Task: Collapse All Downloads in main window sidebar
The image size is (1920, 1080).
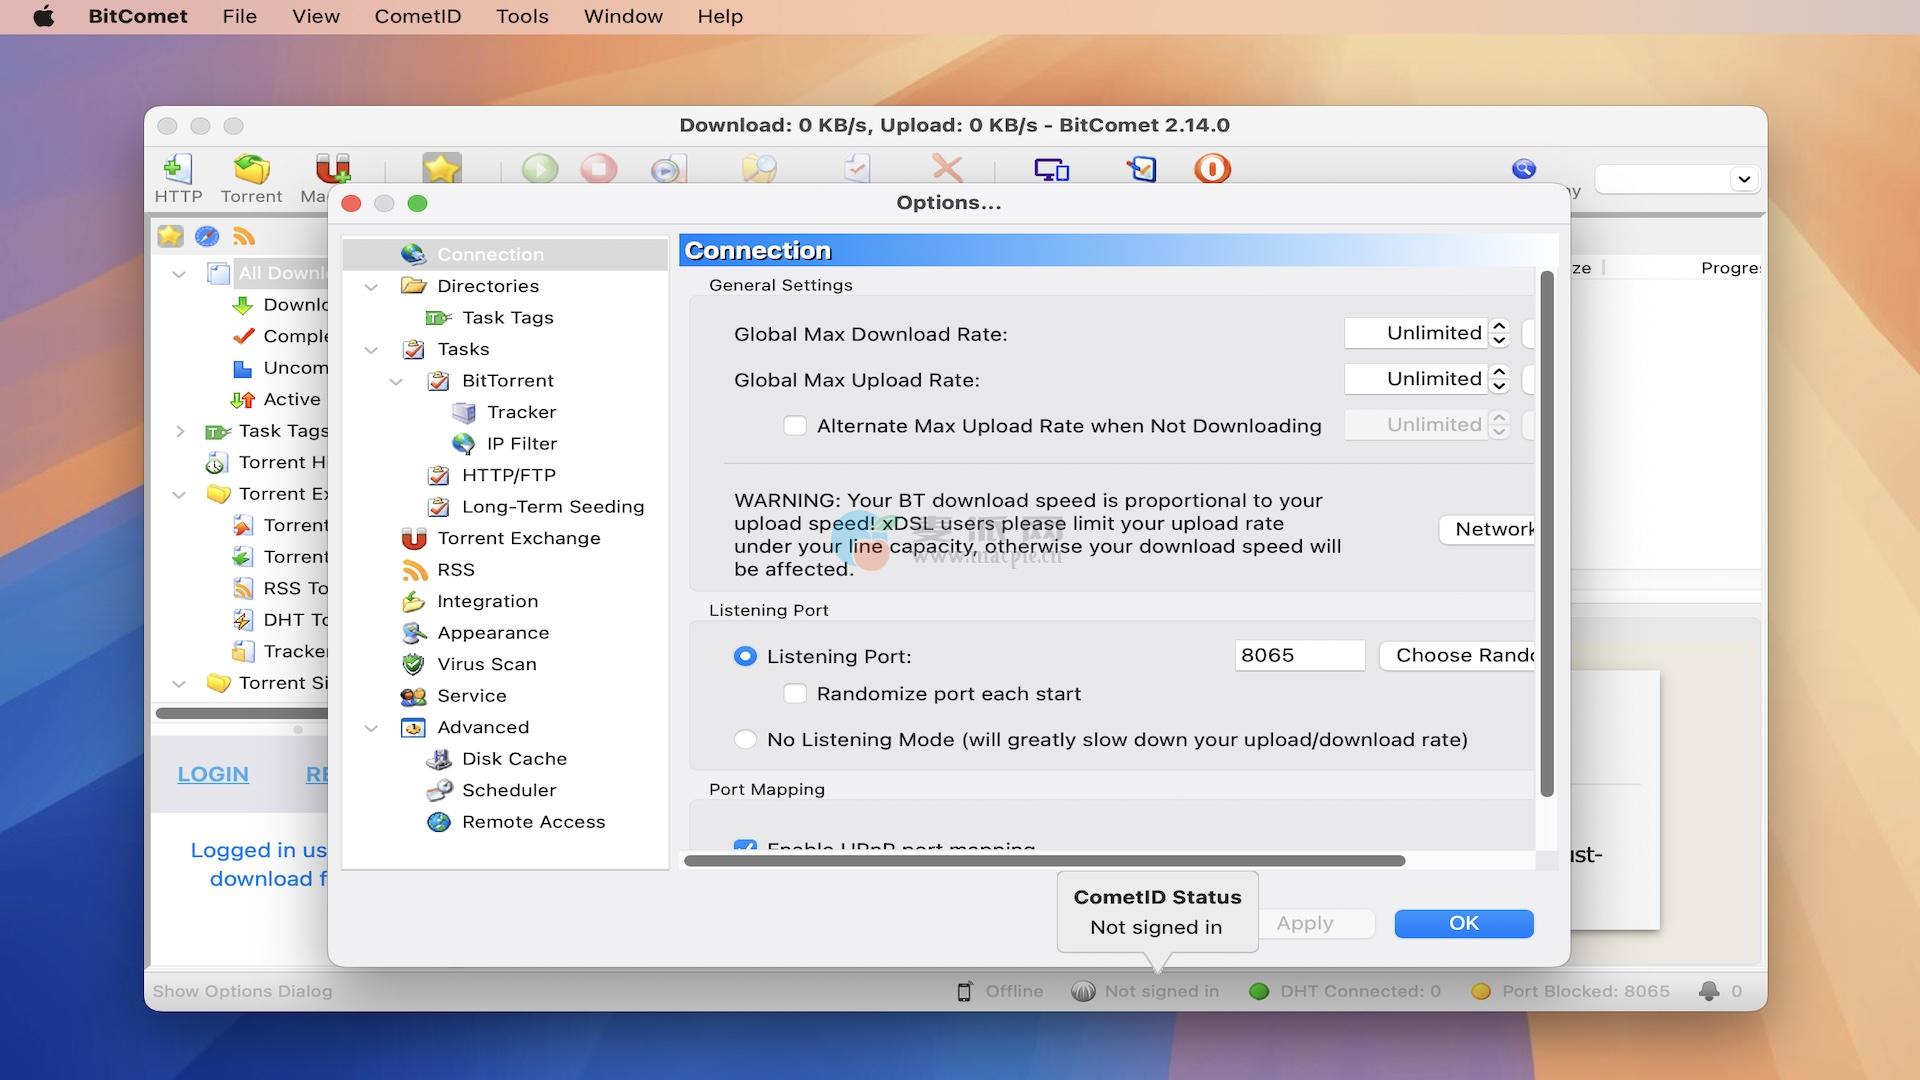Action: click(x=179, y=273)
